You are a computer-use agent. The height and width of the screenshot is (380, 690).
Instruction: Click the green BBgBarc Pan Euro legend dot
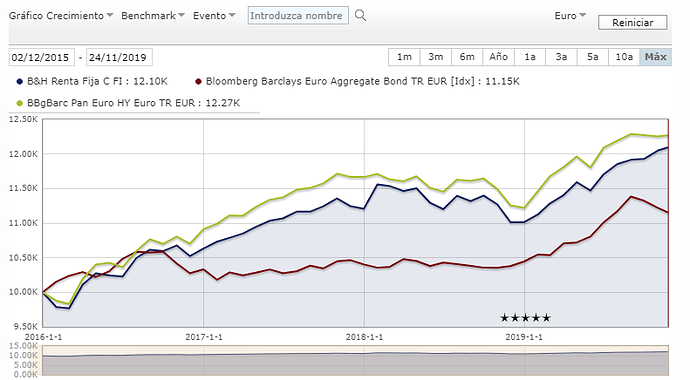[x=19, y=103]
